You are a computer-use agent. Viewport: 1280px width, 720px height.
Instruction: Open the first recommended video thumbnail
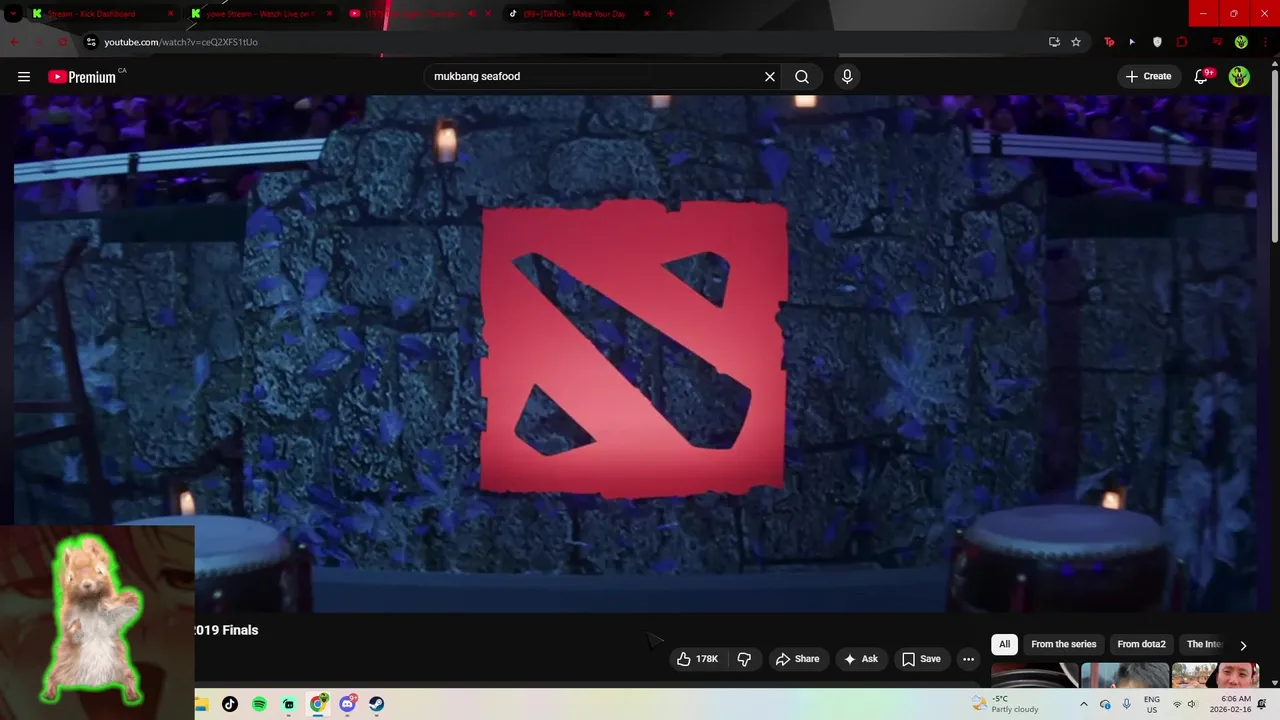tap(1034, 676)
